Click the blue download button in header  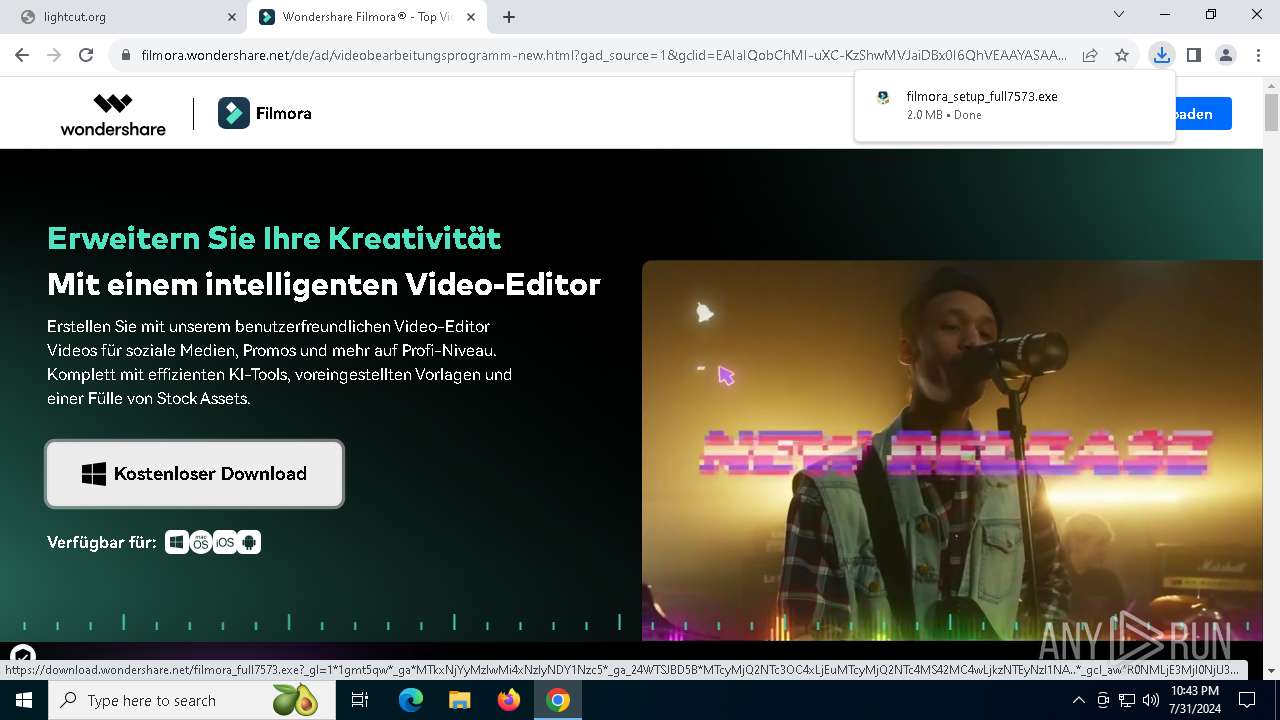click(1203, 114)
